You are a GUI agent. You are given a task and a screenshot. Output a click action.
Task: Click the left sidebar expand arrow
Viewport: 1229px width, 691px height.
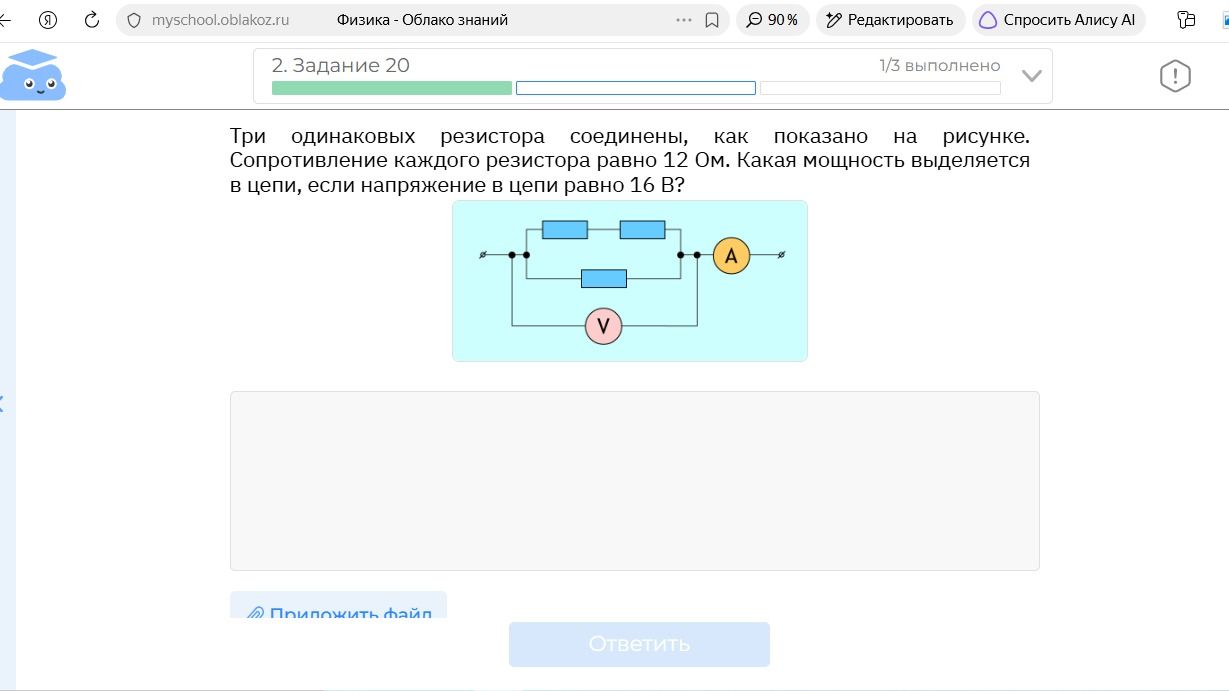pos(2,404)
